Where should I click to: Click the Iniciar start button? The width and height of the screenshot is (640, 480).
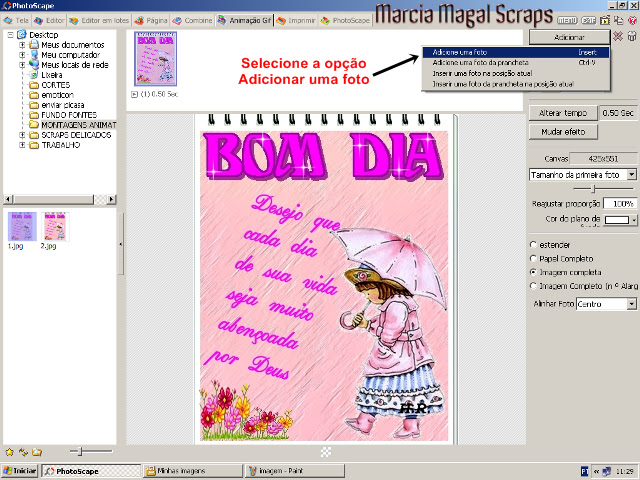20,471
